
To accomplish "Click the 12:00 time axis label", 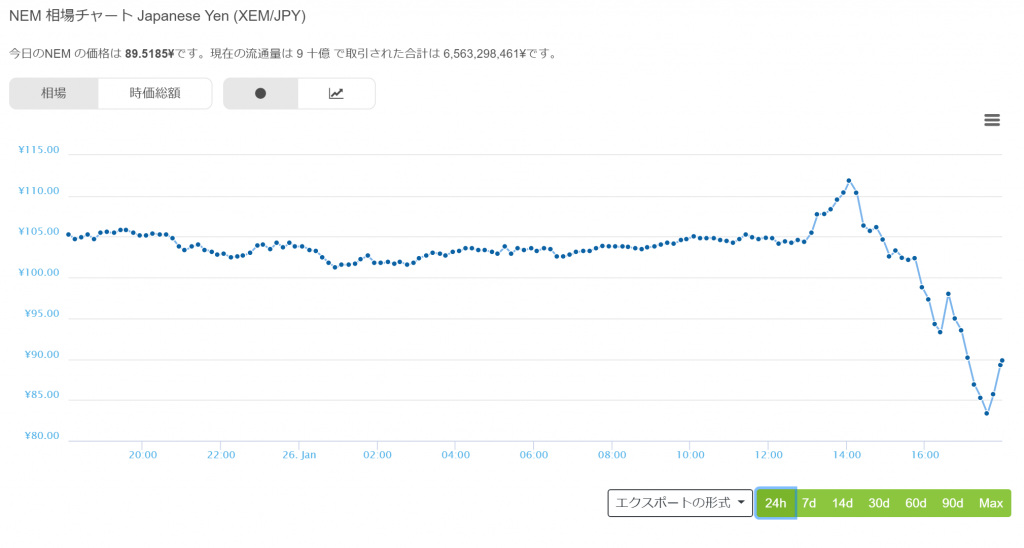I will click(x=769, y=455).
